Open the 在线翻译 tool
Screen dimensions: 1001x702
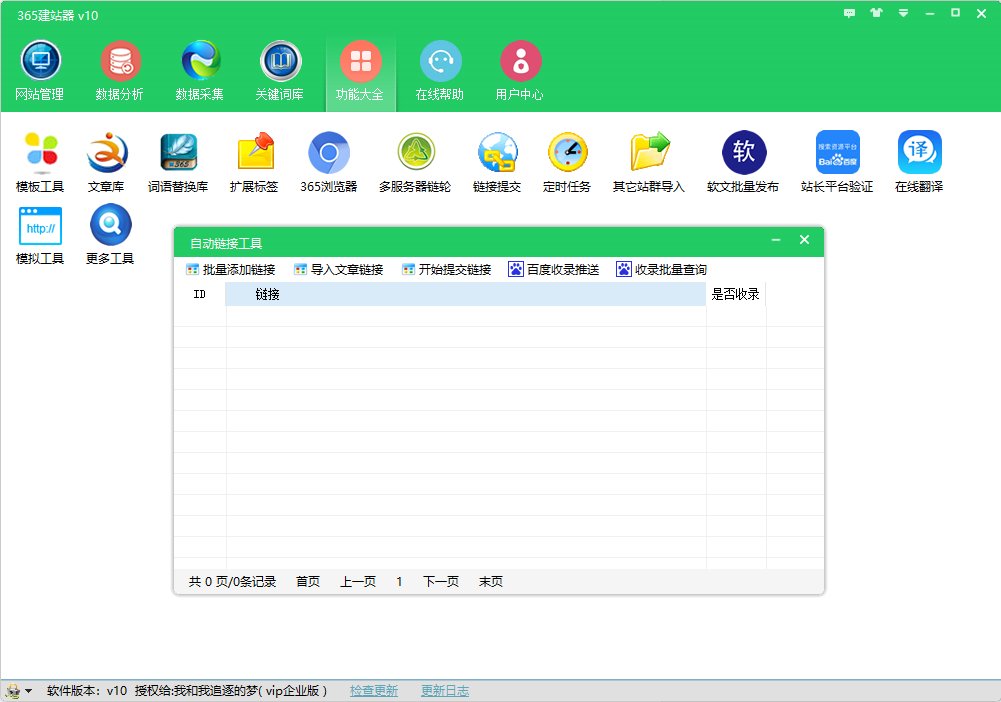click(x=919, y=162)
